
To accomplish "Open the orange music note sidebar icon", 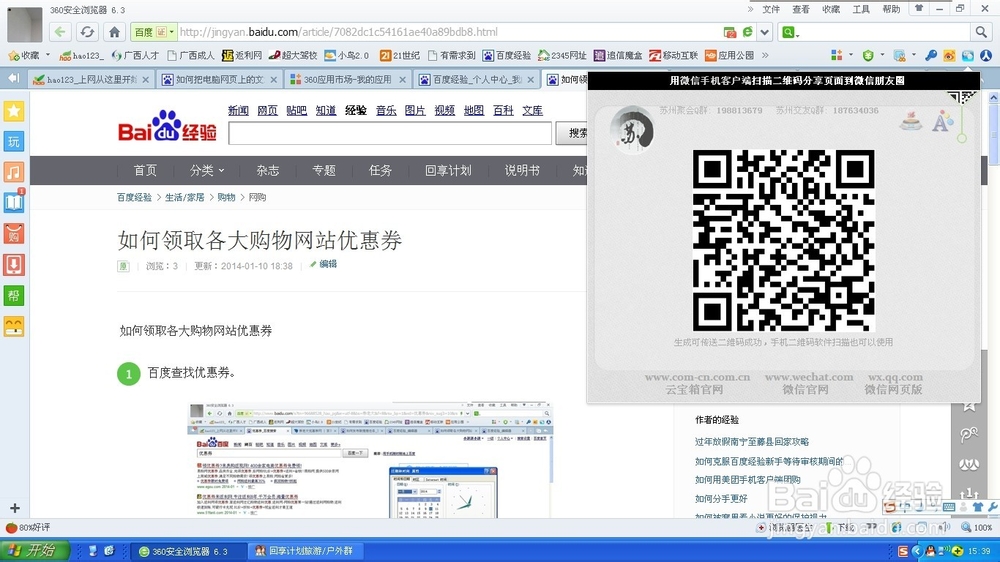I will tap(14, 172).
